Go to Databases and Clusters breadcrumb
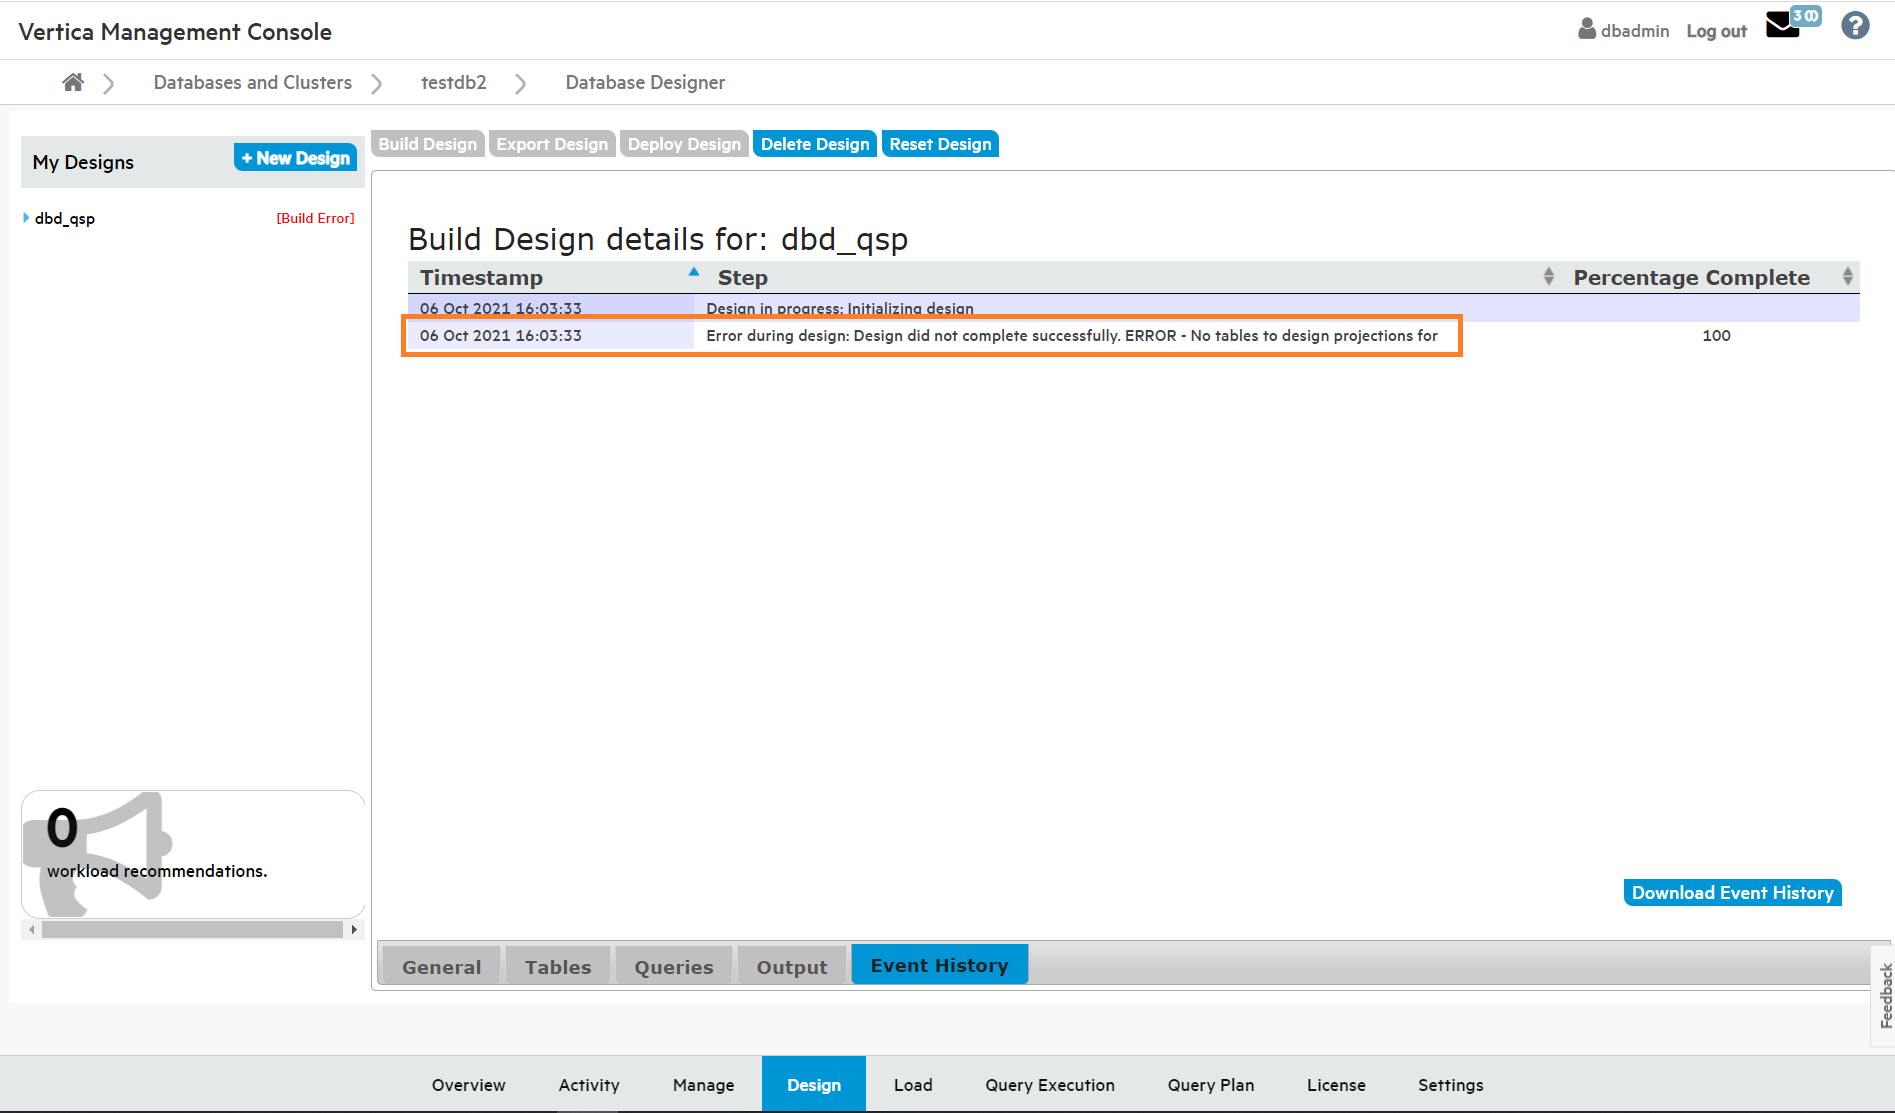This screenshot has width=1895, height=1113. 252,83
